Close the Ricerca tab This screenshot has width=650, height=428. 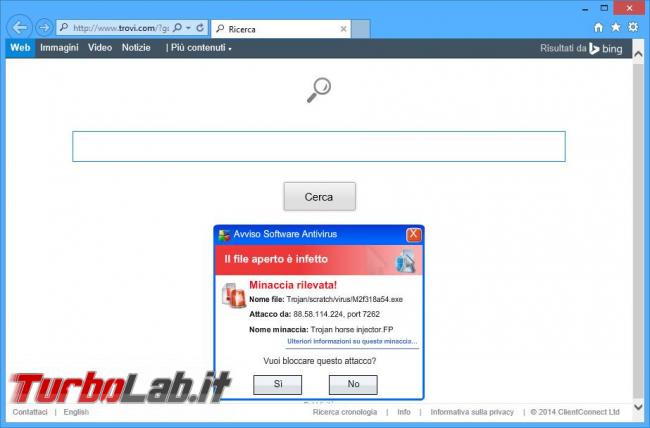343,29
